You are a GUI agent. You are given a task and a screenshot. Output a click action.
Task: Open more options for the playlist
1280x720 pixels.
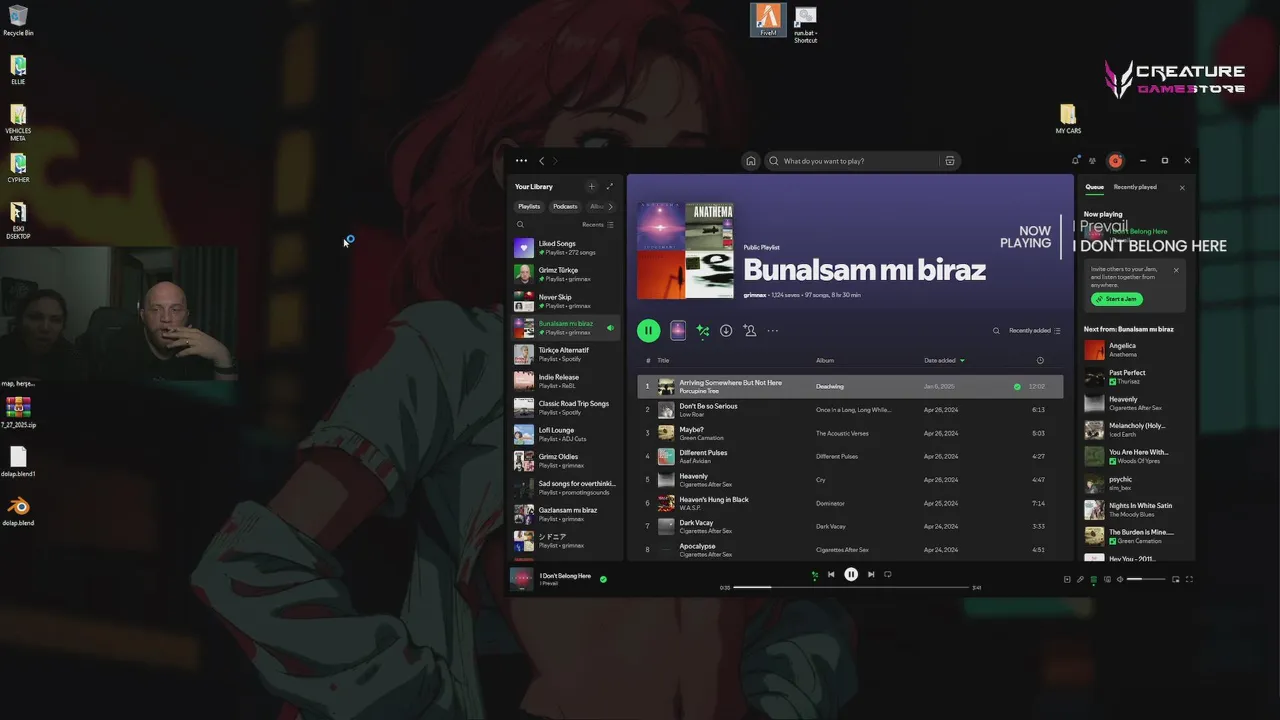[772, 331]
